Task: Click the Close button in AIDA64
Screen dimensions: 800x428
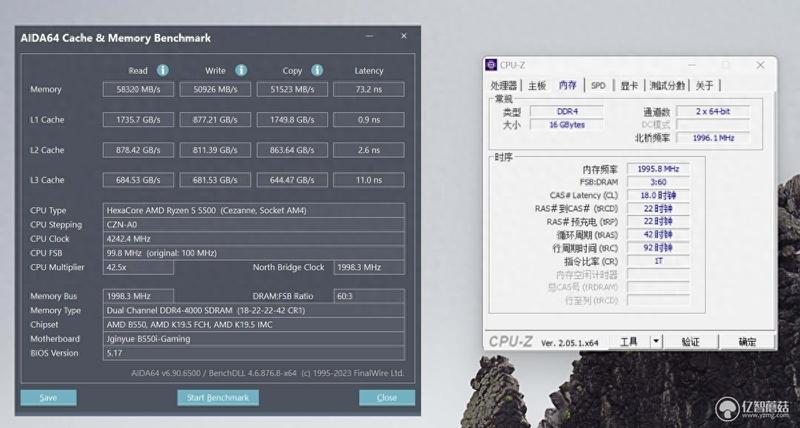Action: [x=387, y=398]
